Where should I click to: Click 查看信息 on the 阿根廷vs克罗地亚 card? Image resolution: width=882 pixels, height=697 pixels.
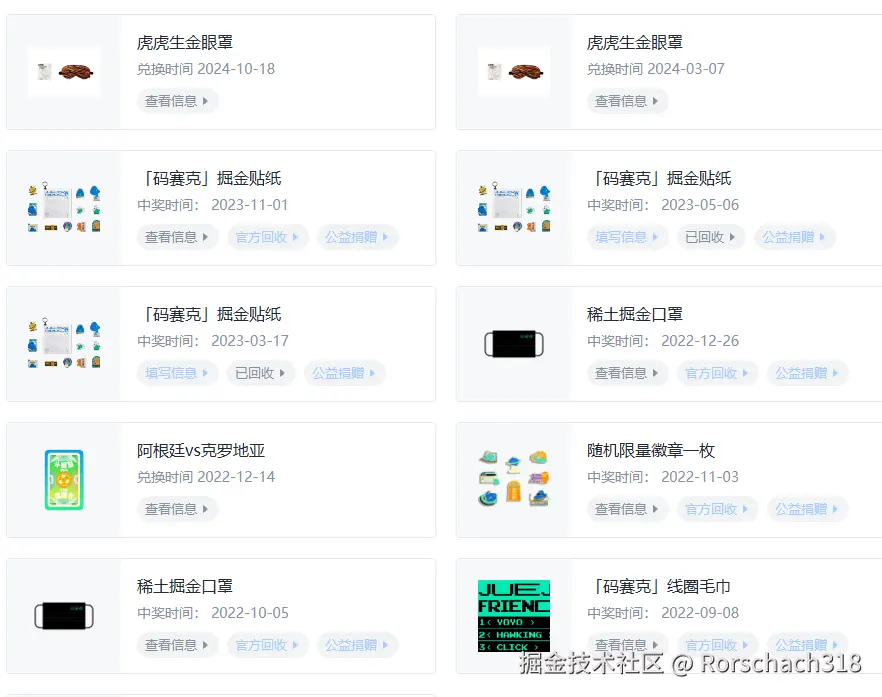tap(177, 509)
